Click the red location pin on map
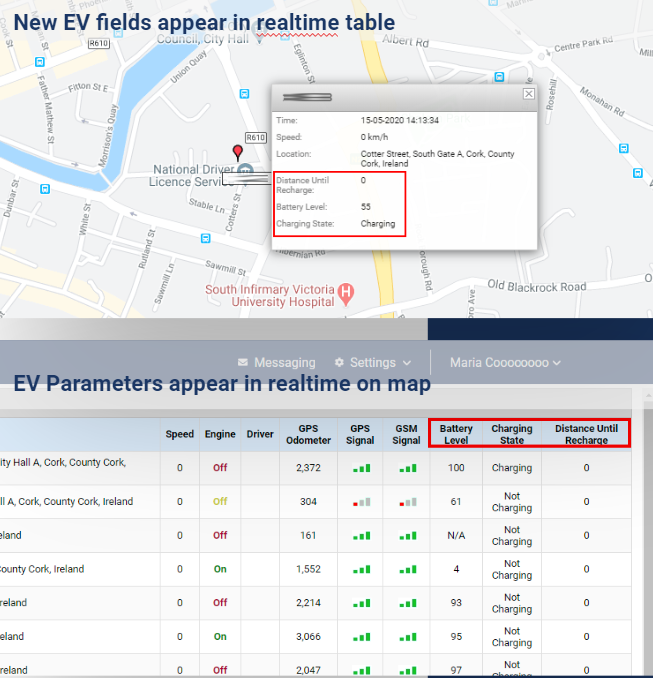 pos(237,153)
